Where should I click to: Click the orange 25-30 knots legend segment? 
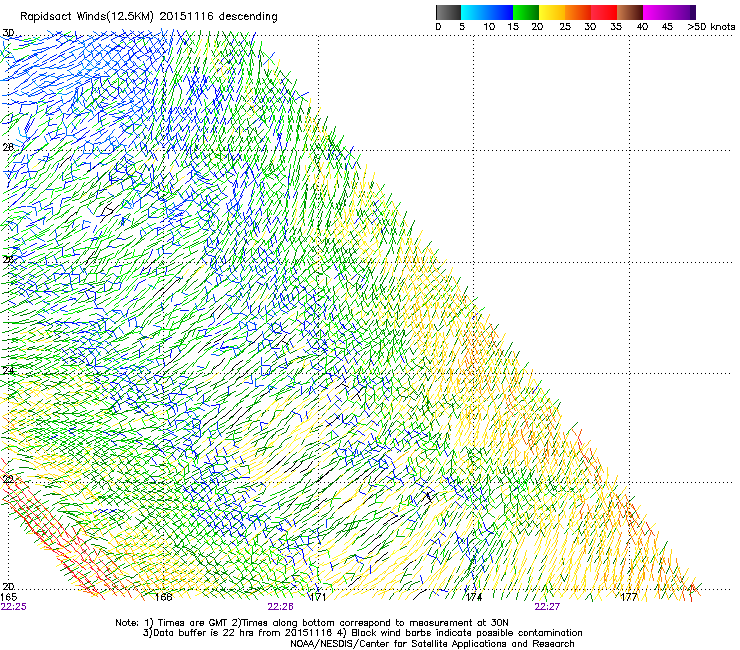click(x=578, y=12)
